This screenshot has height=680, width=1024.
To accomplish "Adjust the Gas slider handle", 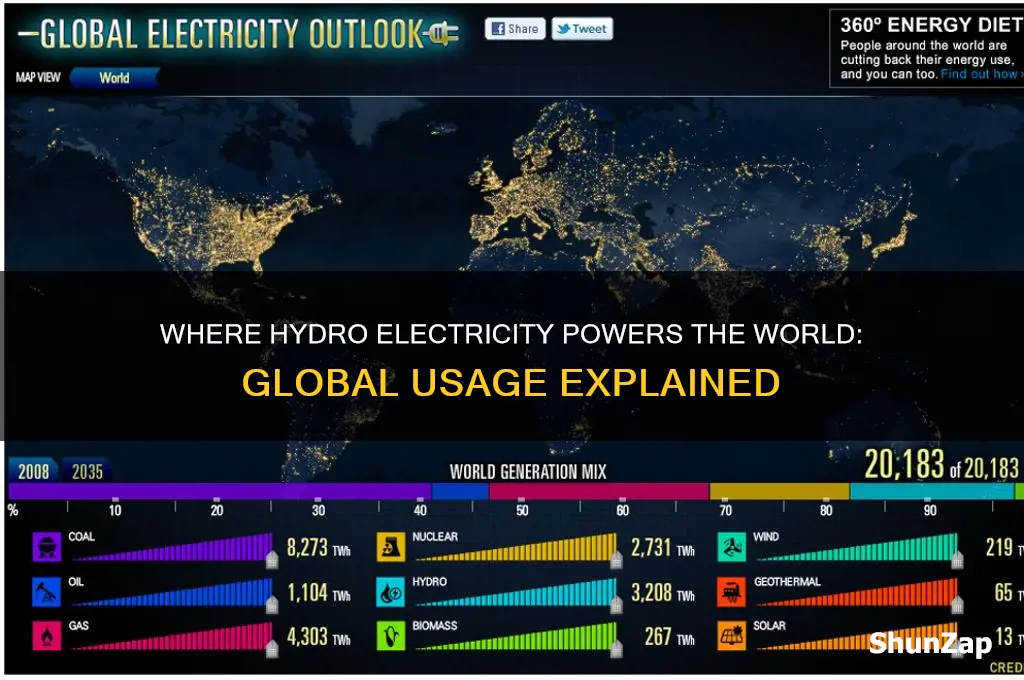I will pyautogui.click(x=272, y=649).
